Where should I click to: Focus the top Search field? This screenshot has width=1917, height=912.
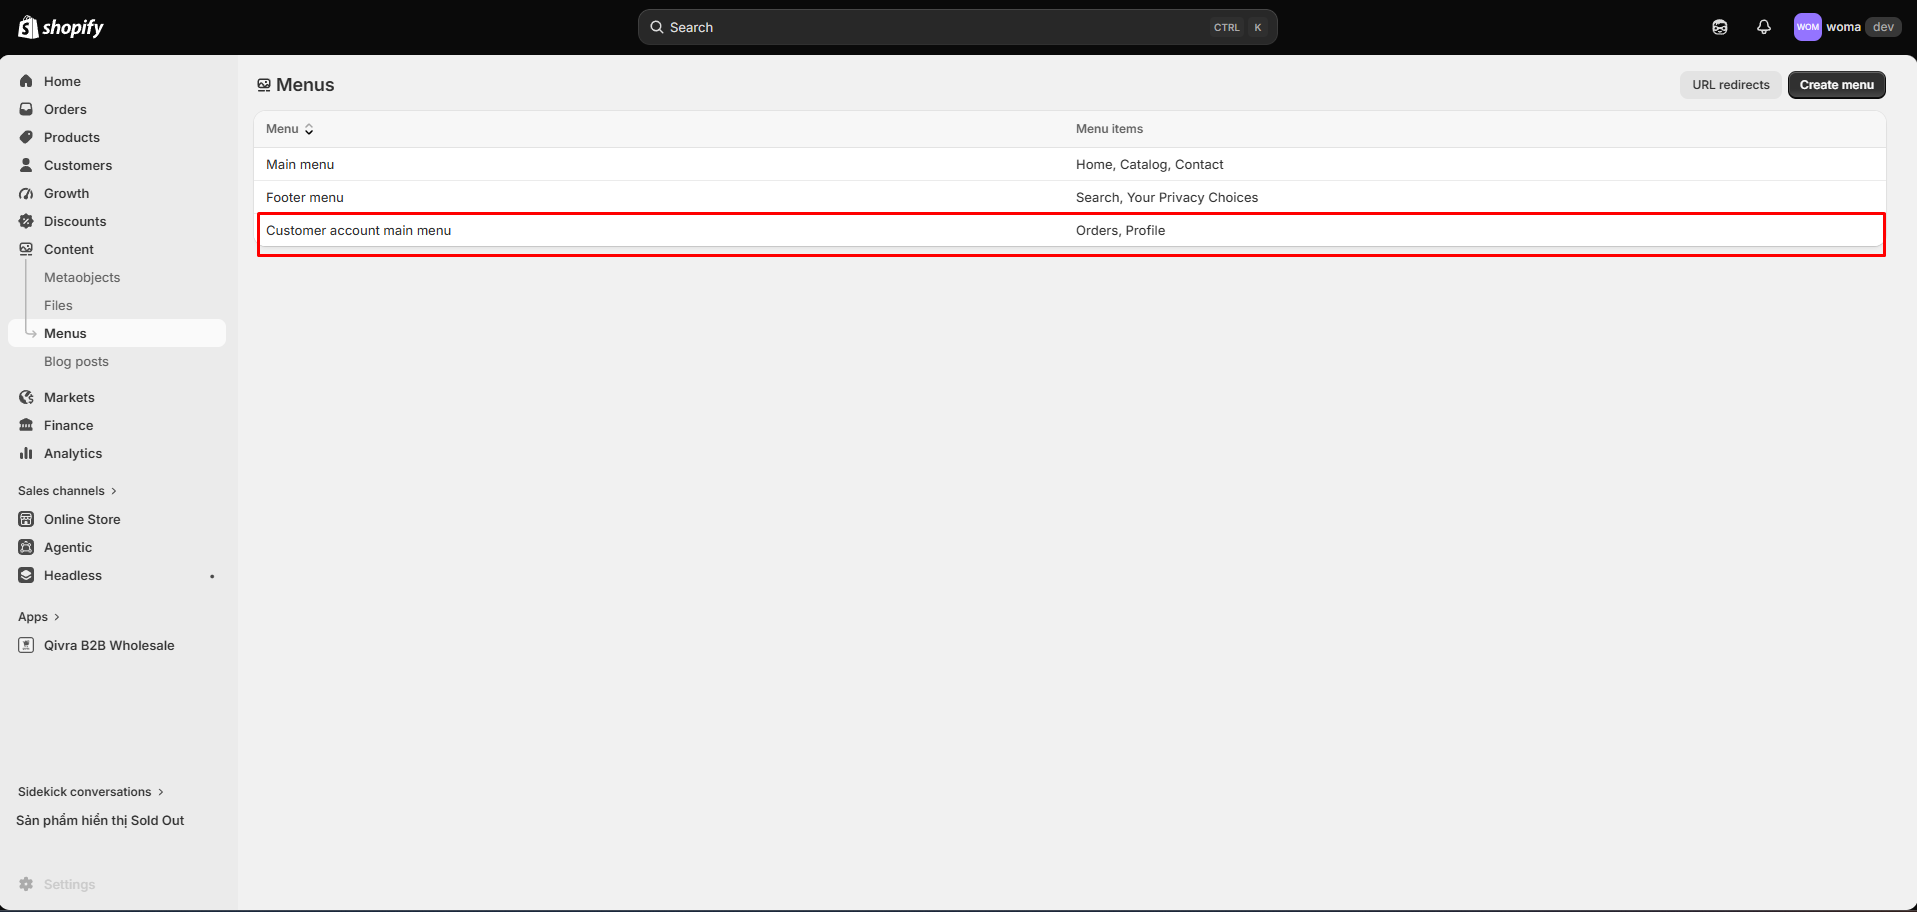point(957,27)
